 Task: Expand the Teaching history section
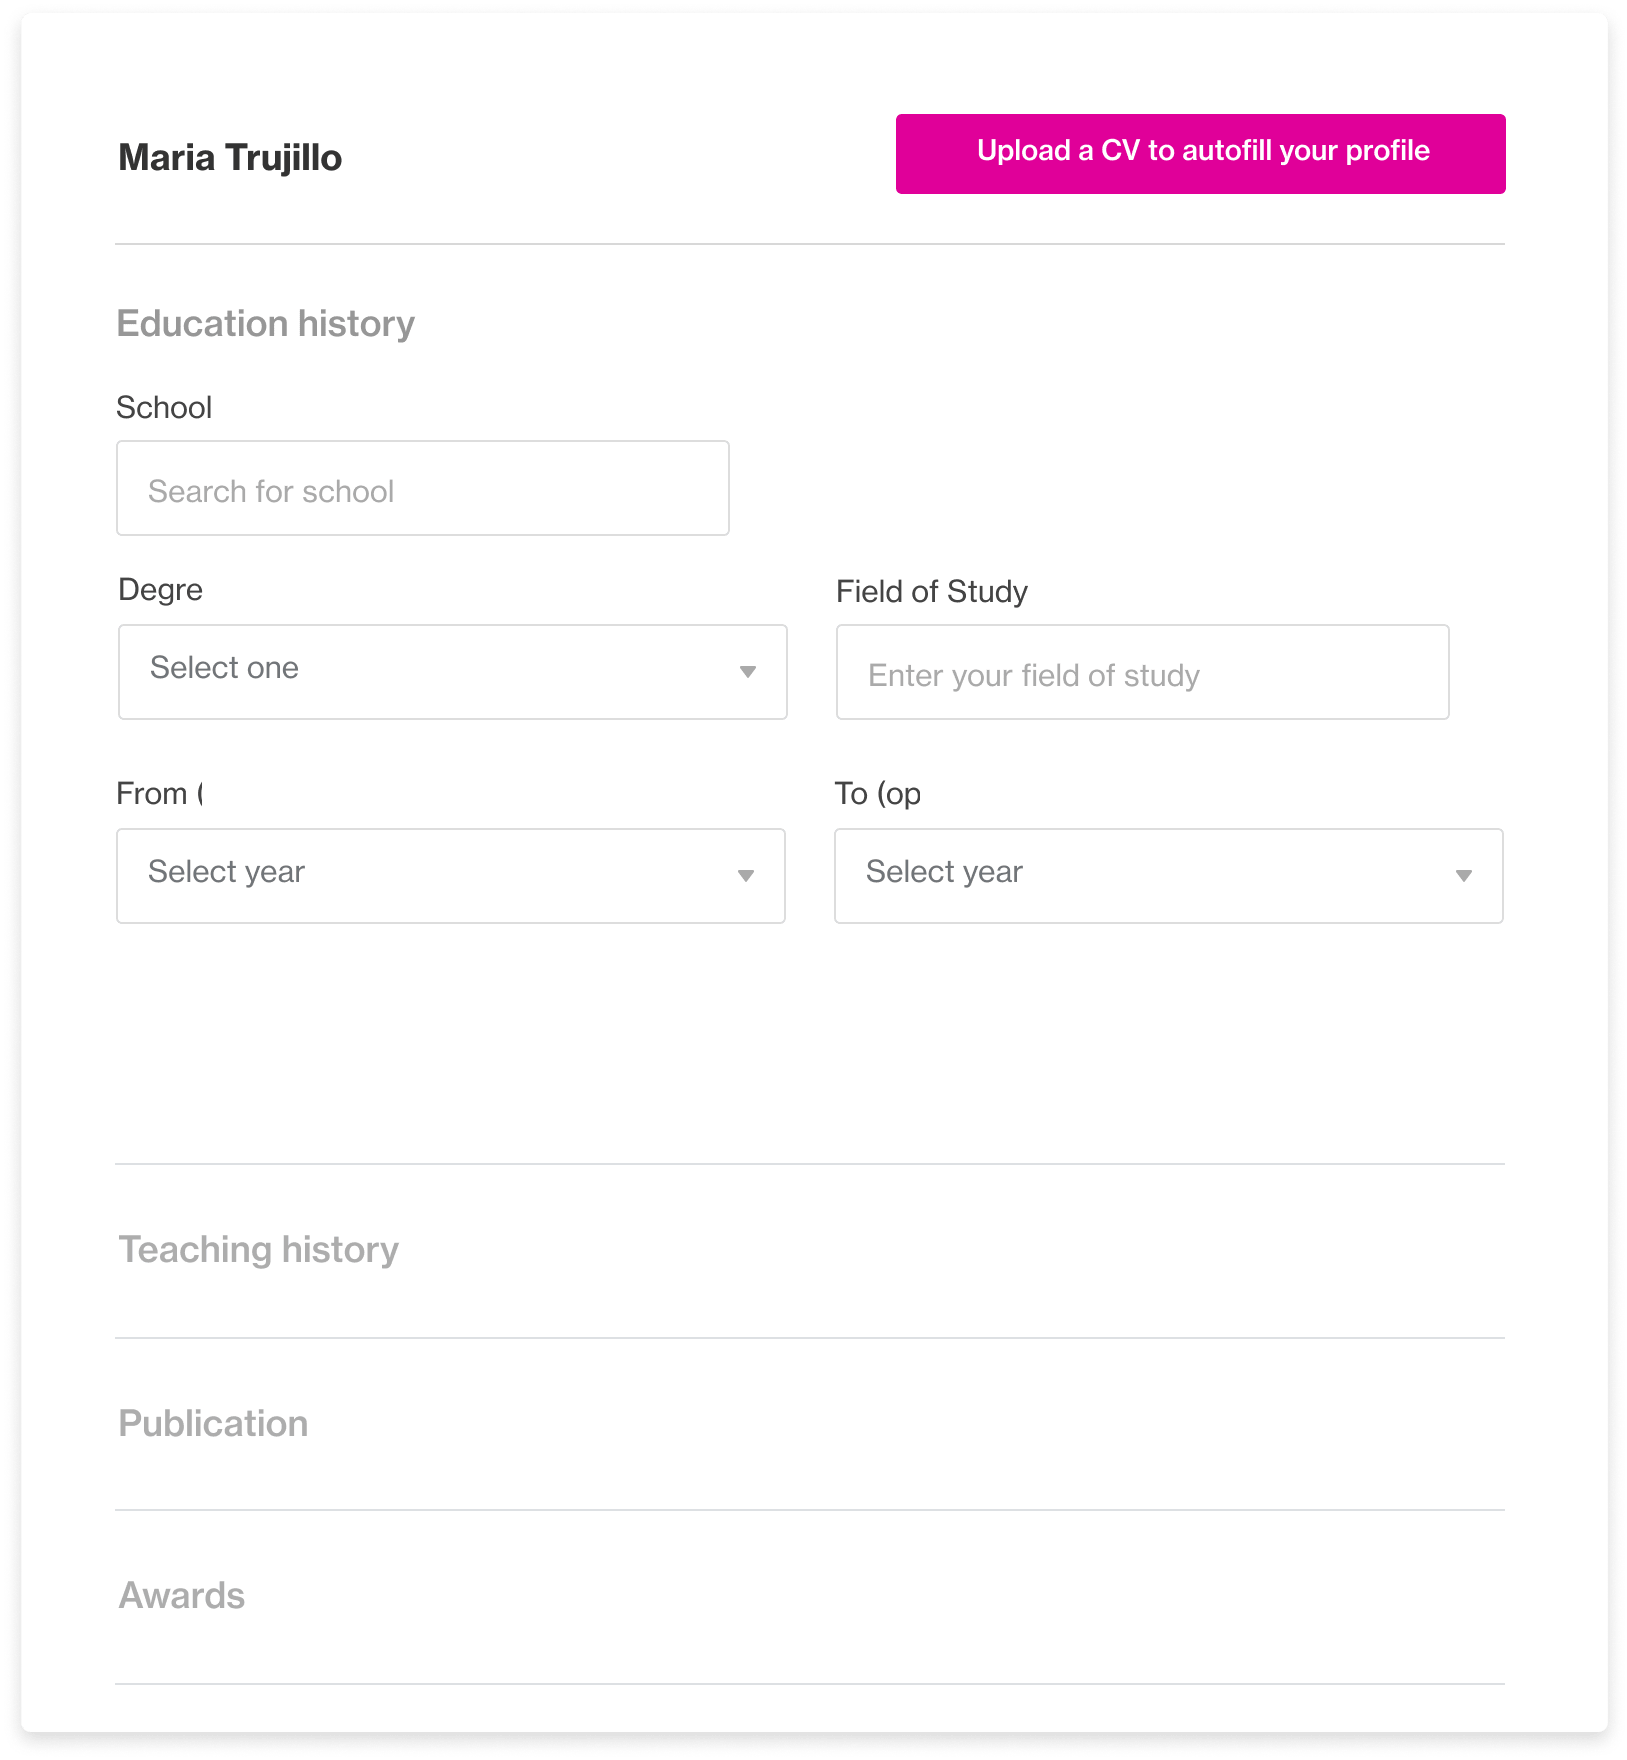pos(259,1250)
